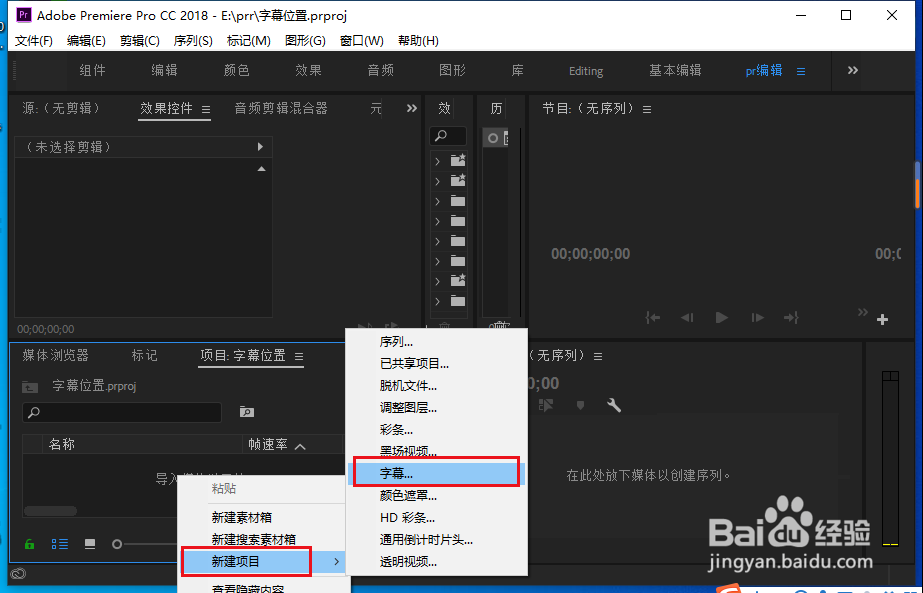Viewport: 923px width, 593px height.
Task: Switch project panel to icon view
Action: tap(90, 544)
